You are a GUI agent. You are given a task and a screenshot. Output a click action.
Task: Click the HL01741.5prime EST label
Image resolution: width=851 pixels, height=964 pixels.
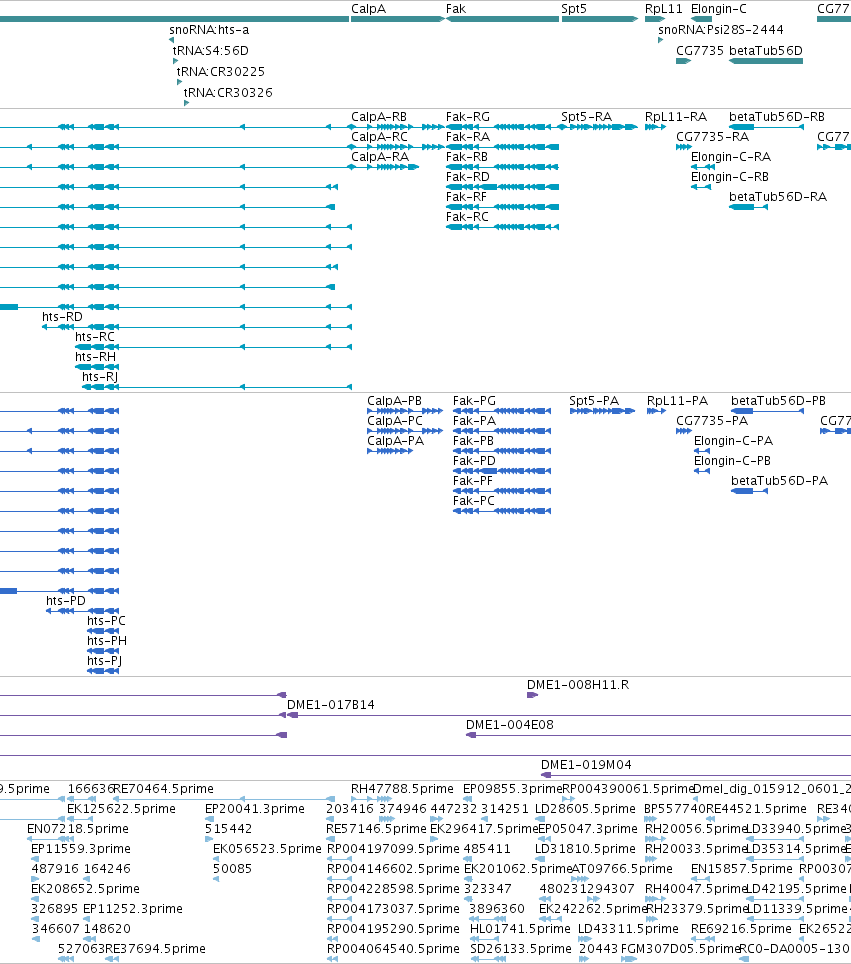click(x=520, y=928)
